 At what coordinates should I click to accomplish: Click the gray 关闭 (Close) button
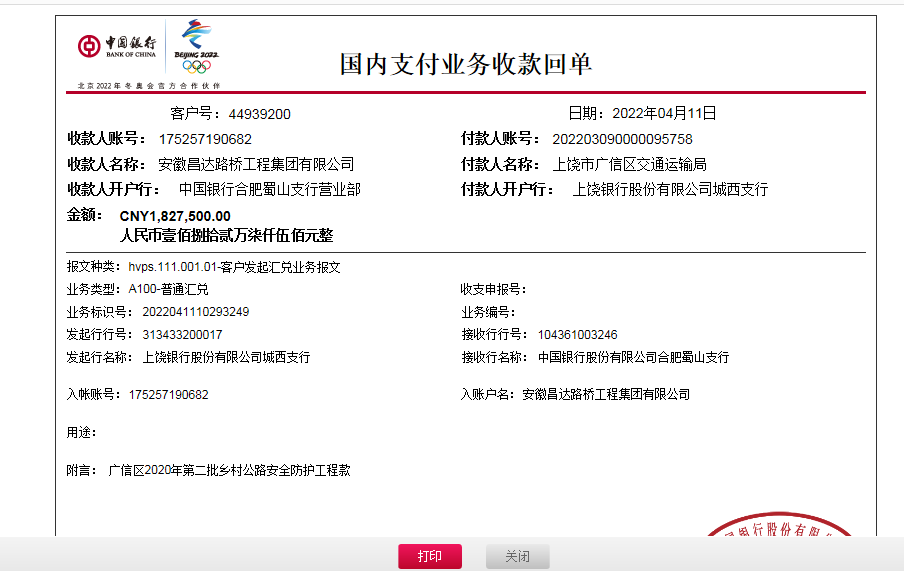click(517, 557)
